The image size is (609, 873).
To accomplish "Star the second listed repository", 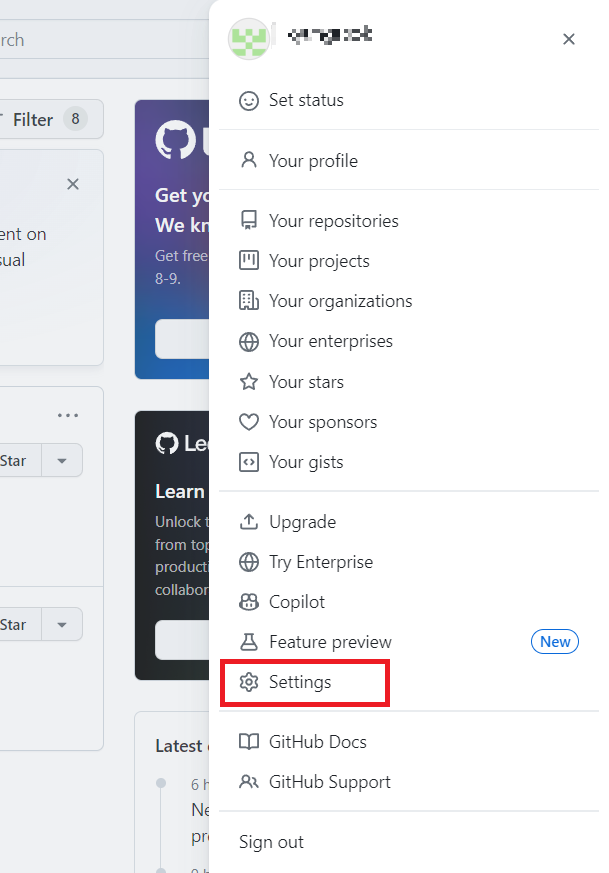I will point(14,624).
